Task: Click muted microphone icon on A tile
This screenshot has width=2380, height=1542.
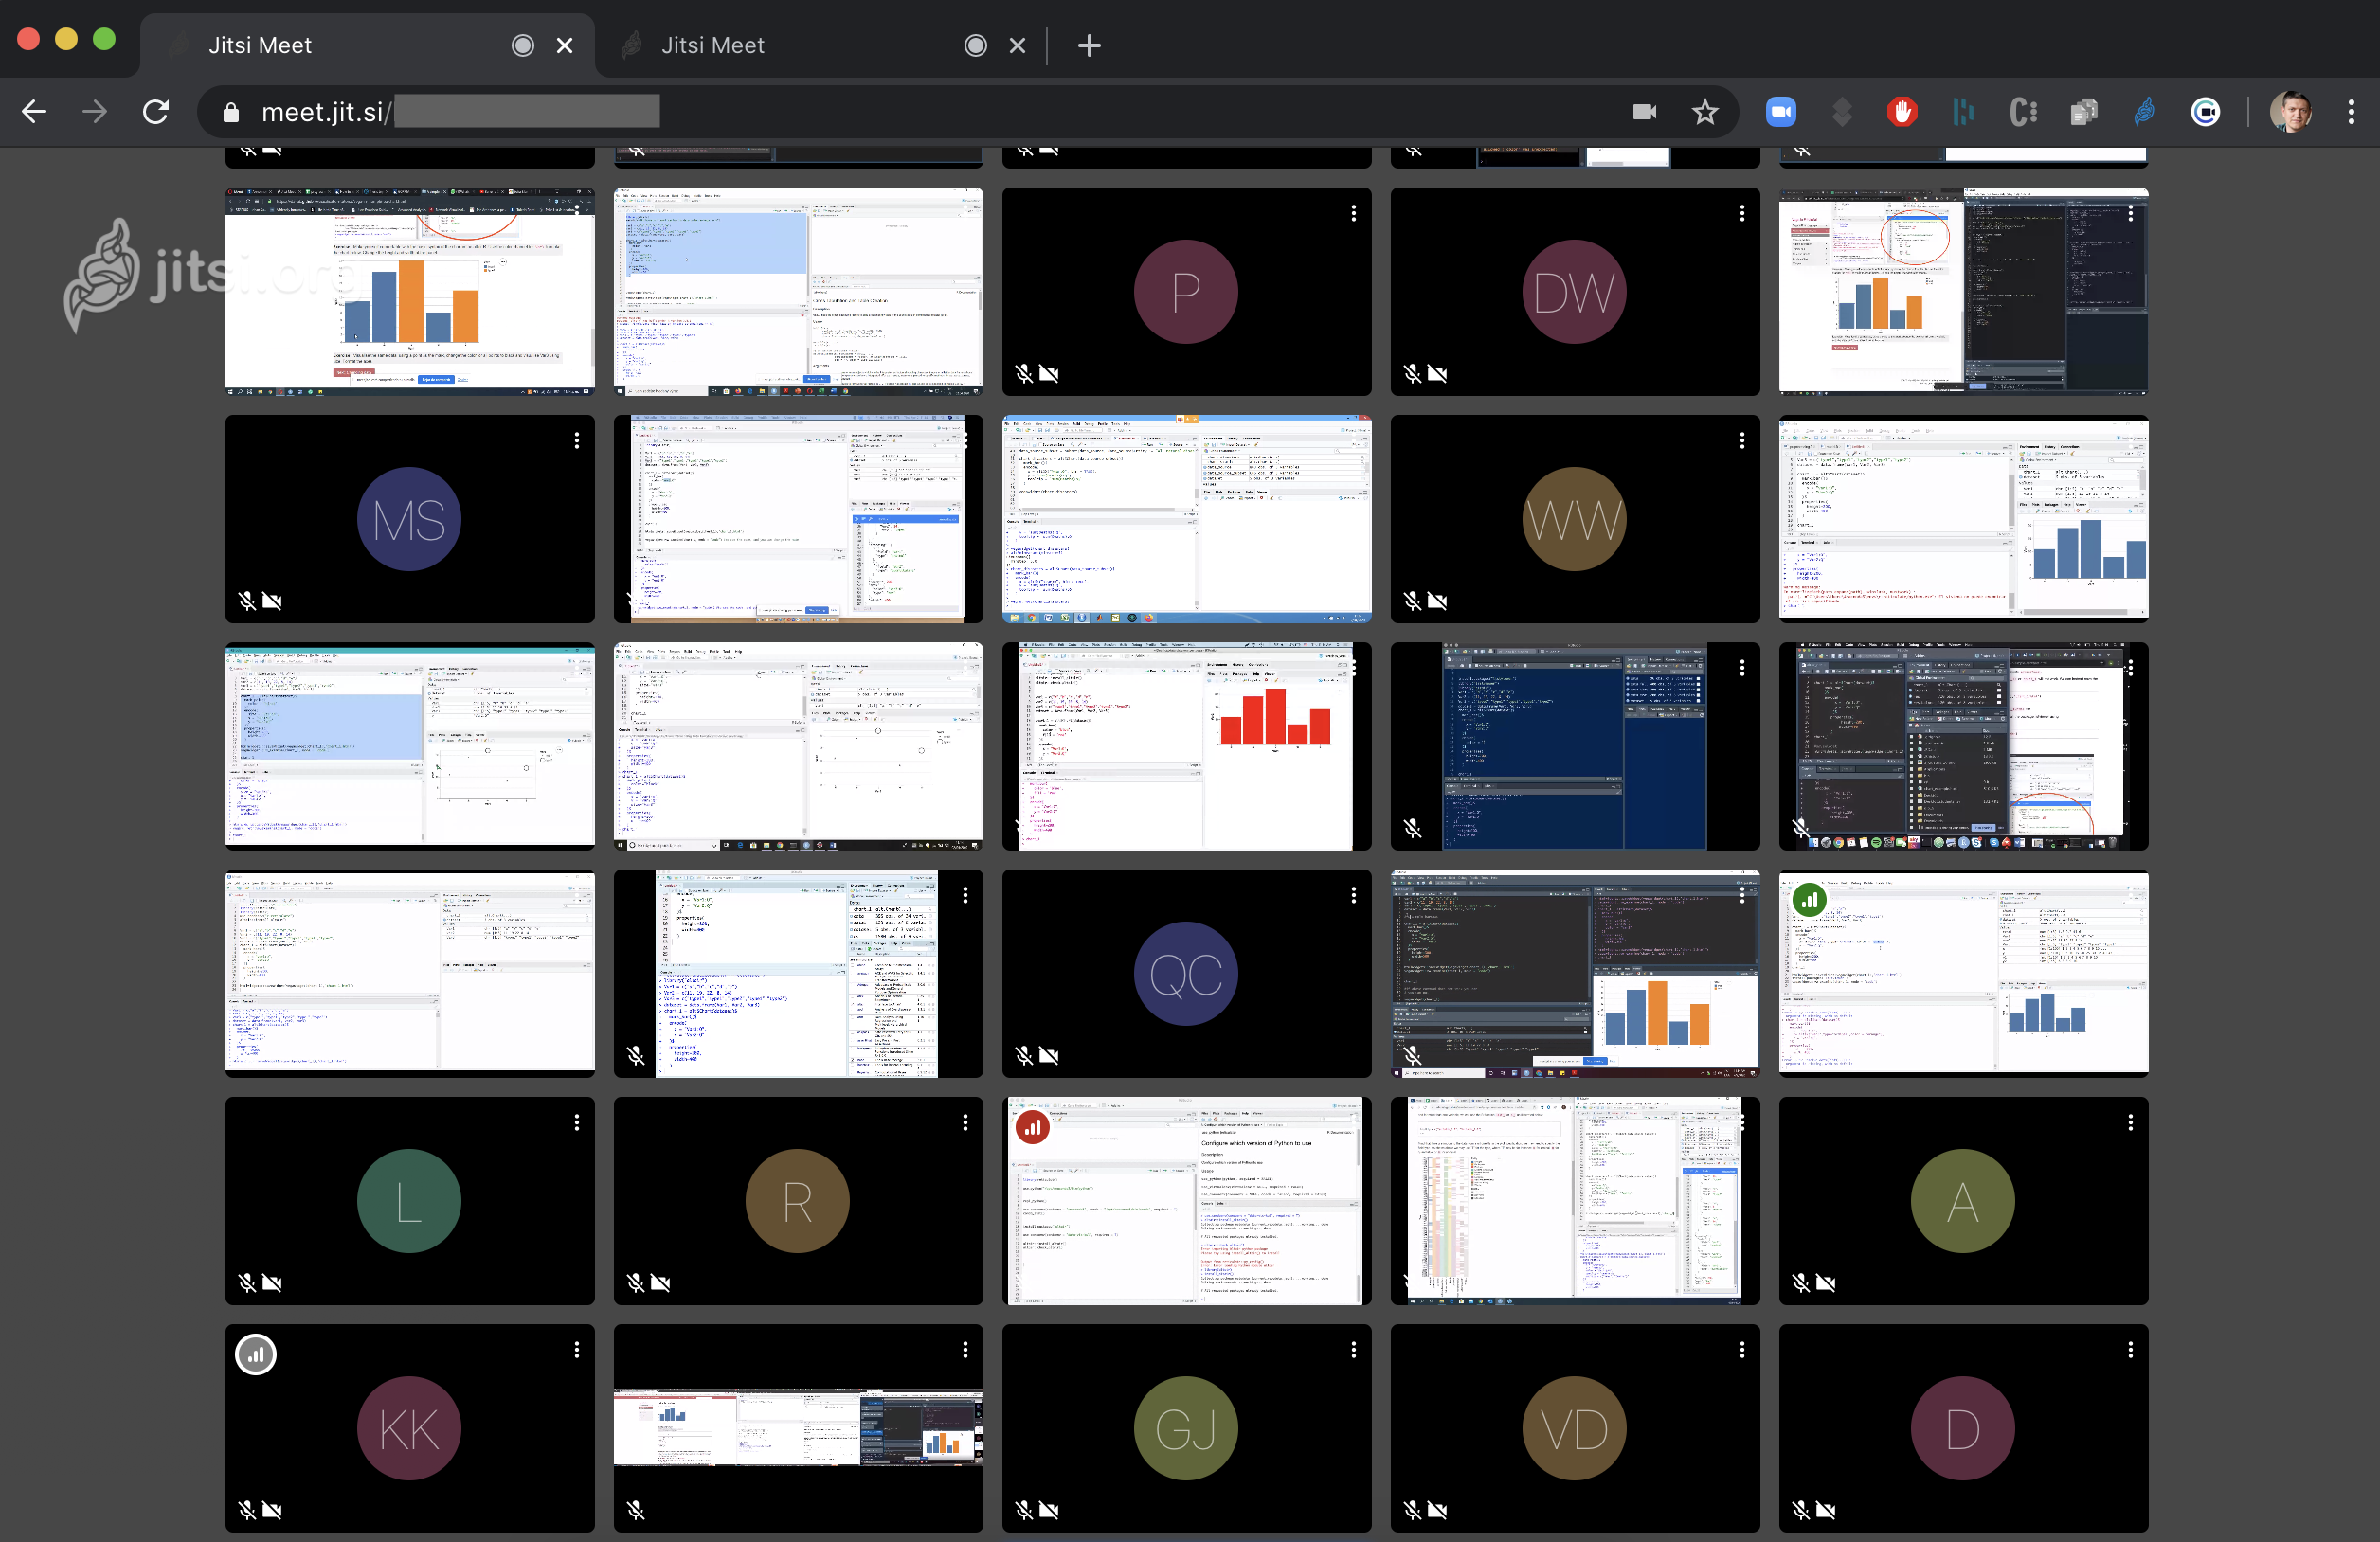Action: pyautogui.click(x=1801, y=1283)
